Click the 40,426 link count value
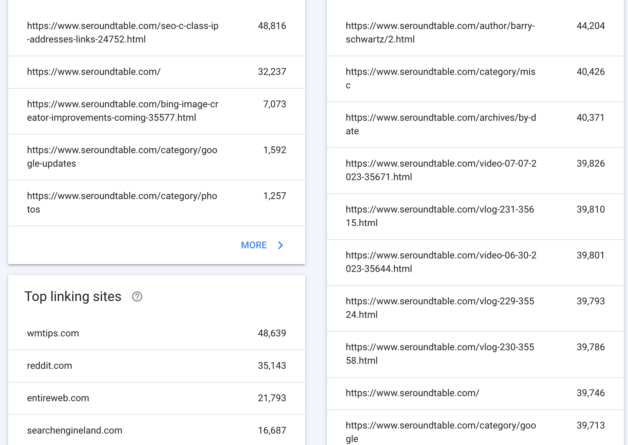Image resolution: width=628 pixels, height=445 pixels. (x=591, y=72)
